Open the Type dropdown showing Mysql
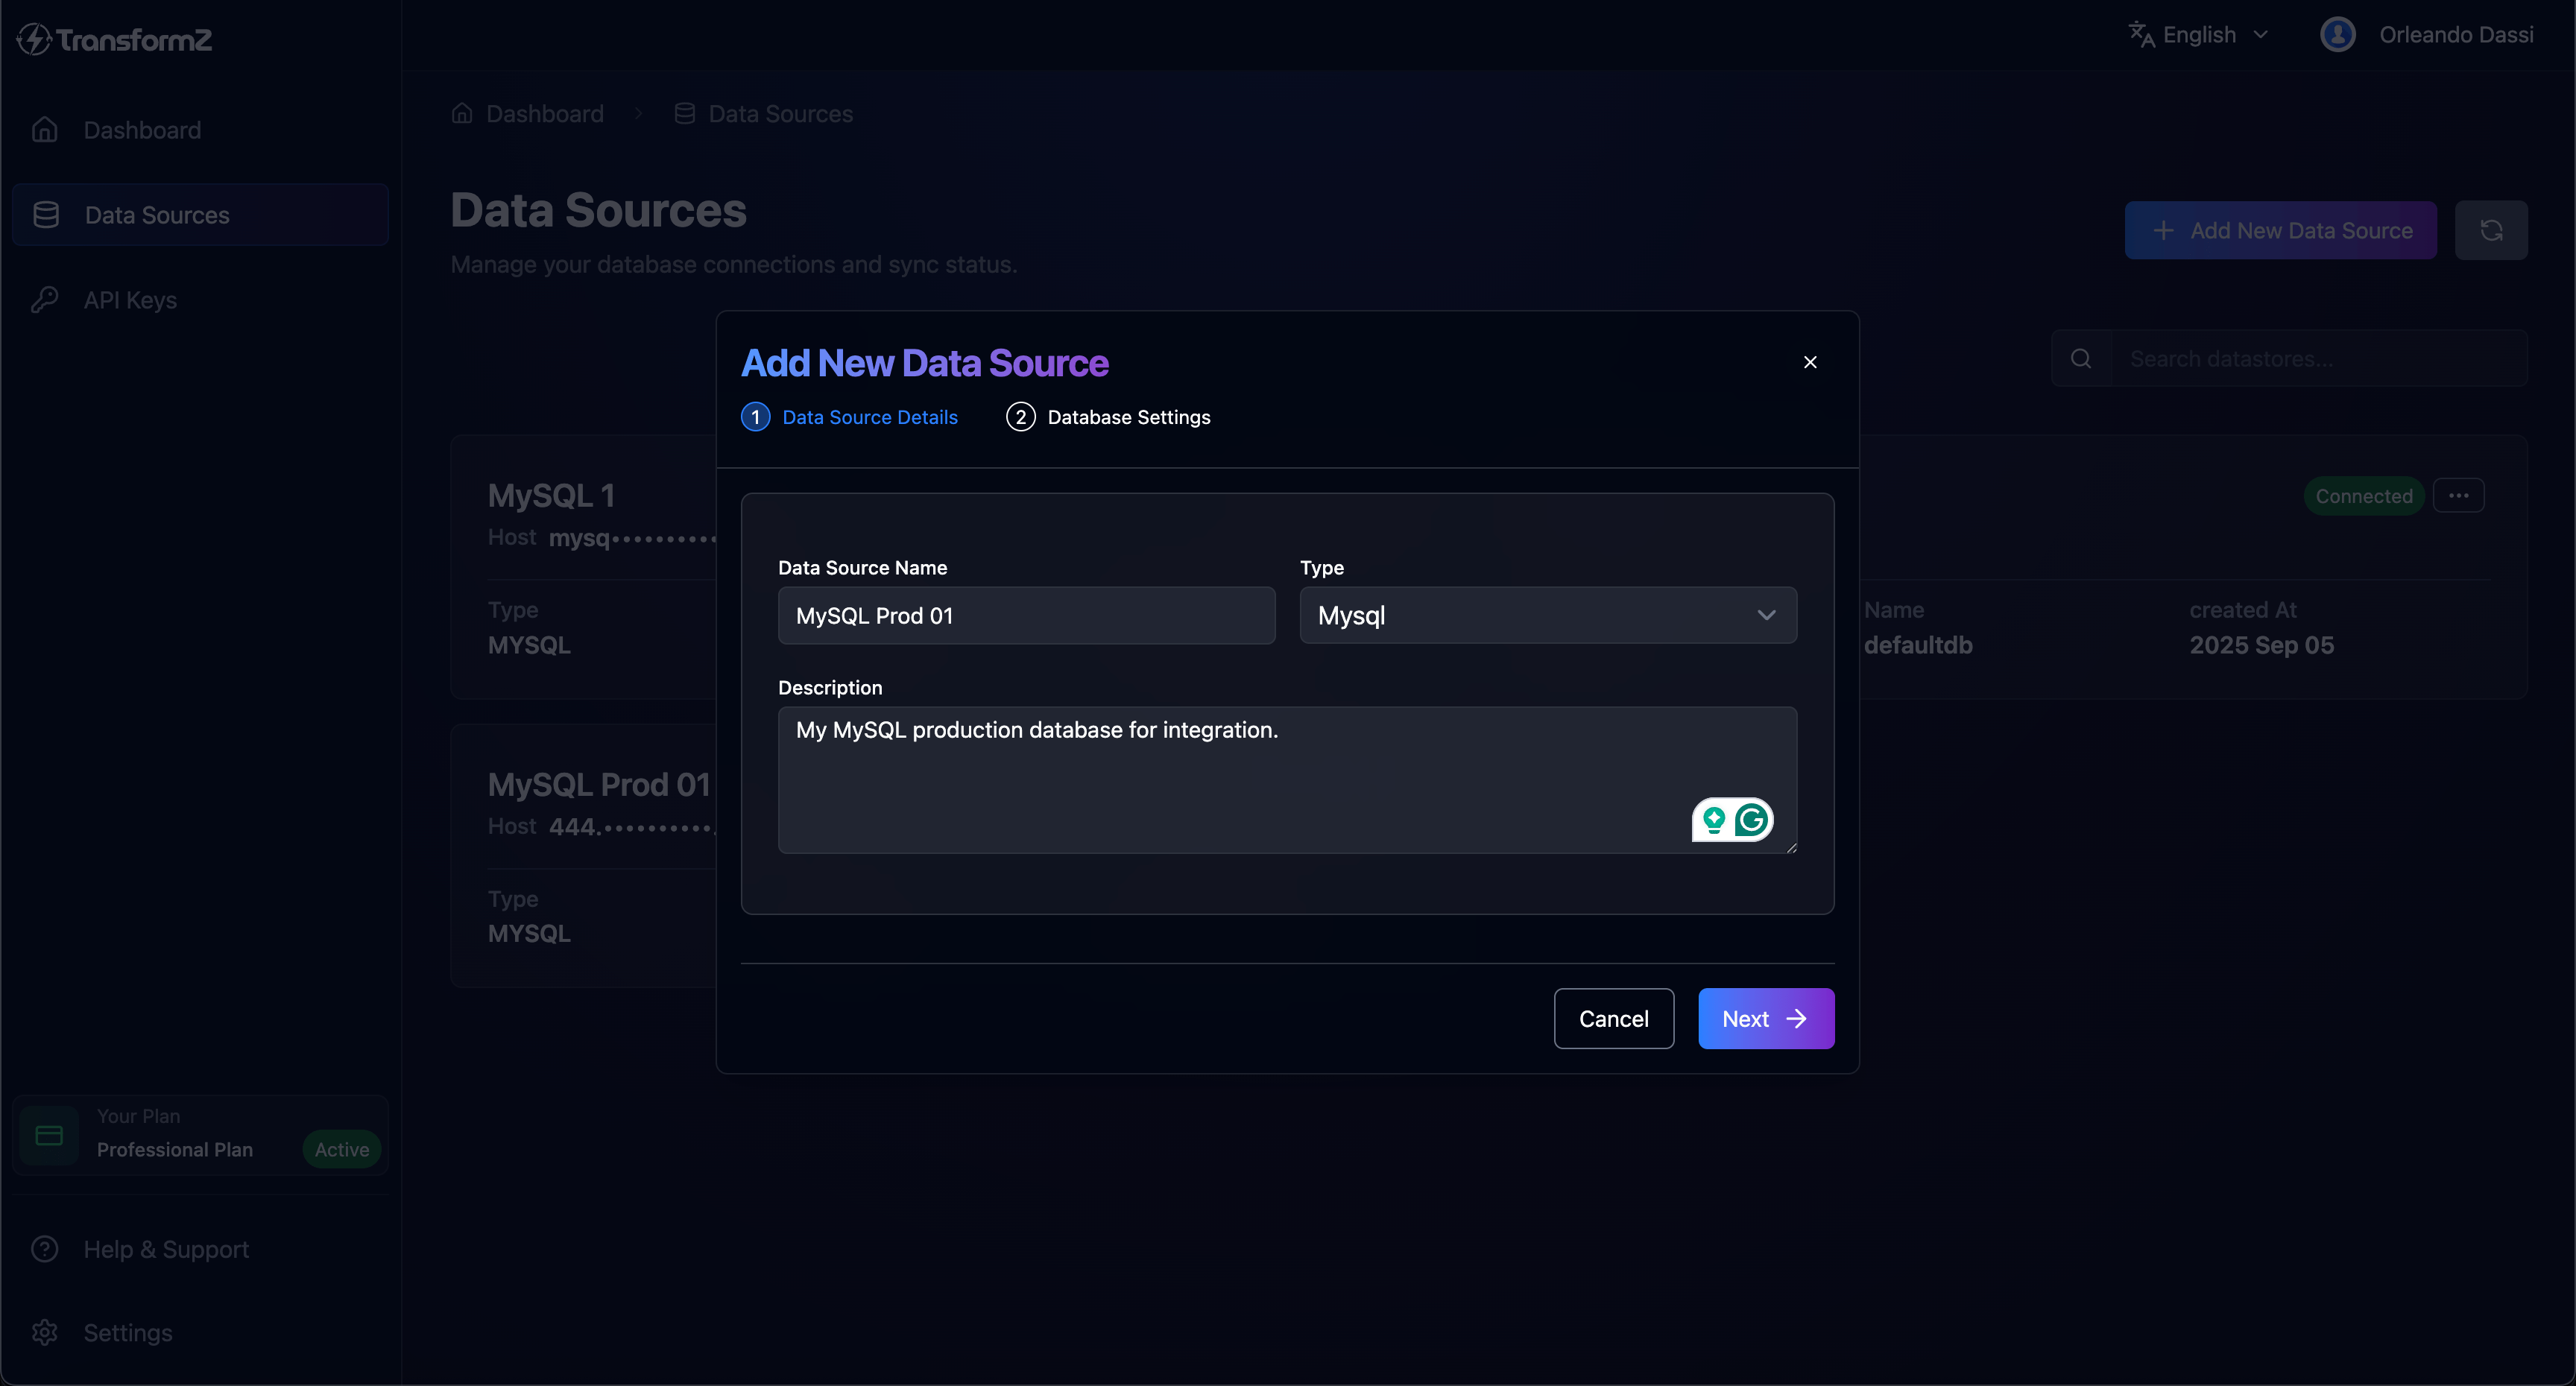Screen dimensions: 2576x1386 (x=1547, y=615)
